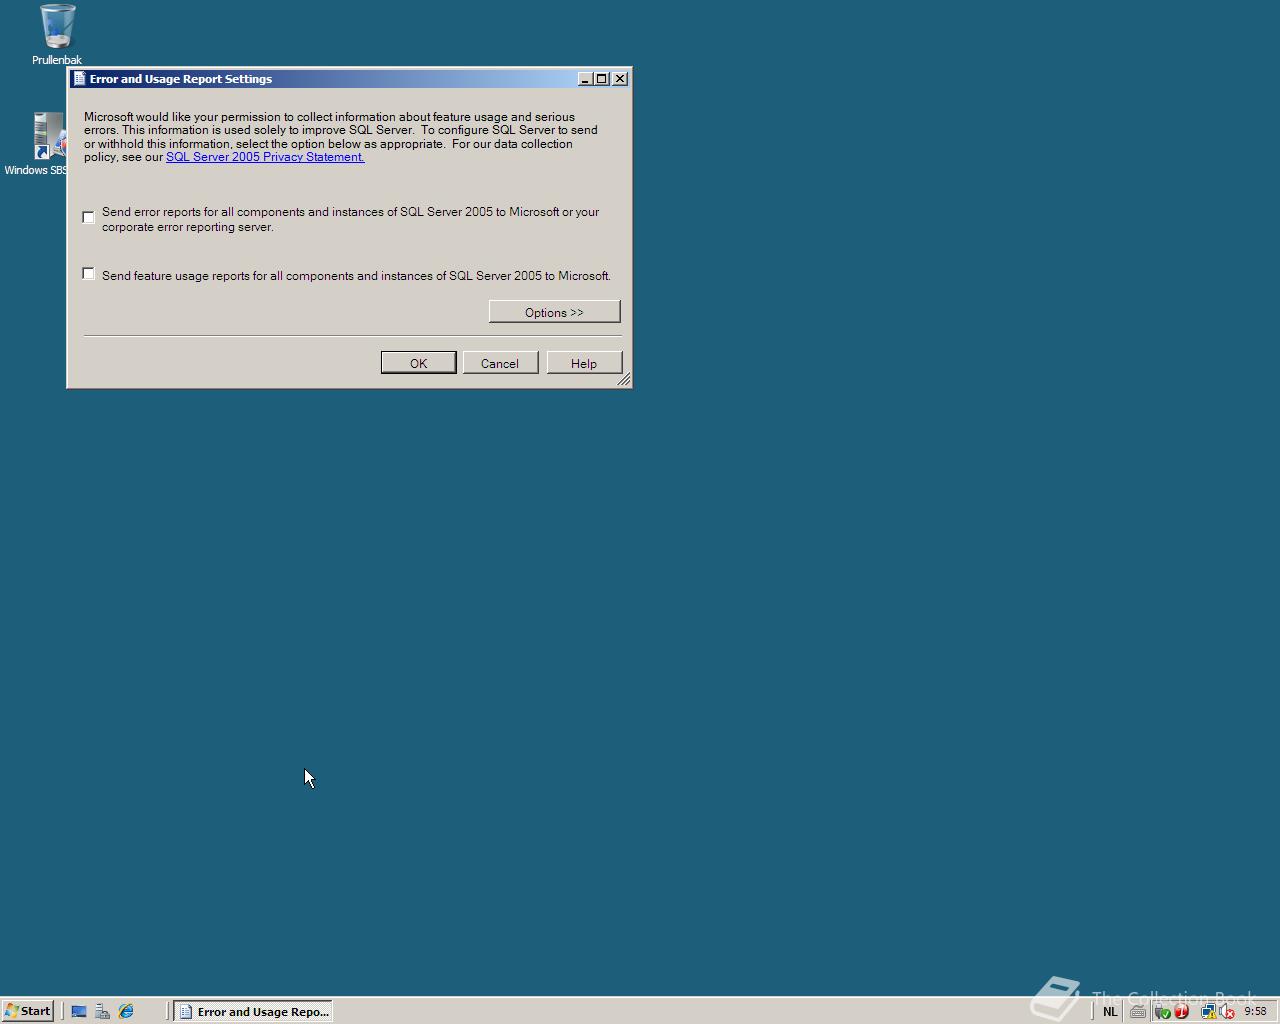The image size is (1280, 1024).
Task: Open the NL language bar indicator
Action: pyautogui.click(x=1110, y=1011)
